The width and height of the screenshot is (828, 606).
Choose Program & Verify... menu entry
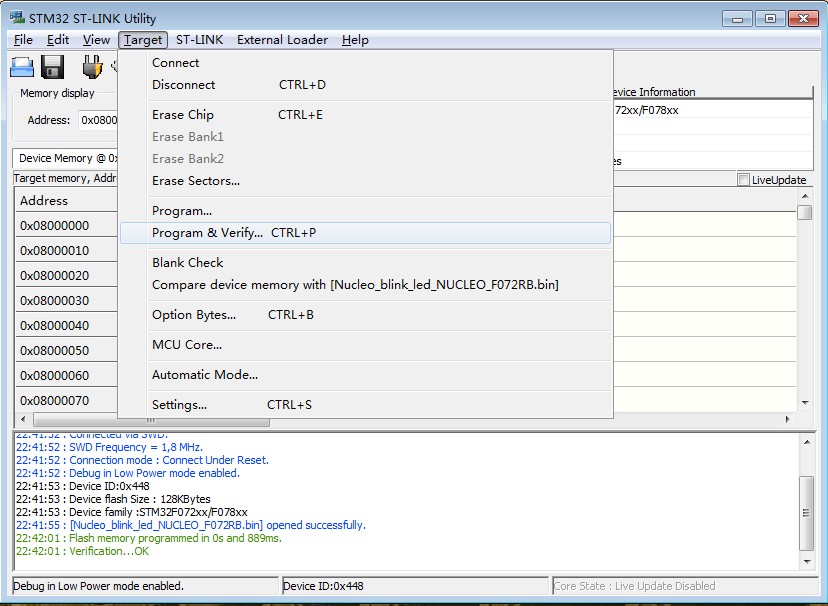pos(365,233)
